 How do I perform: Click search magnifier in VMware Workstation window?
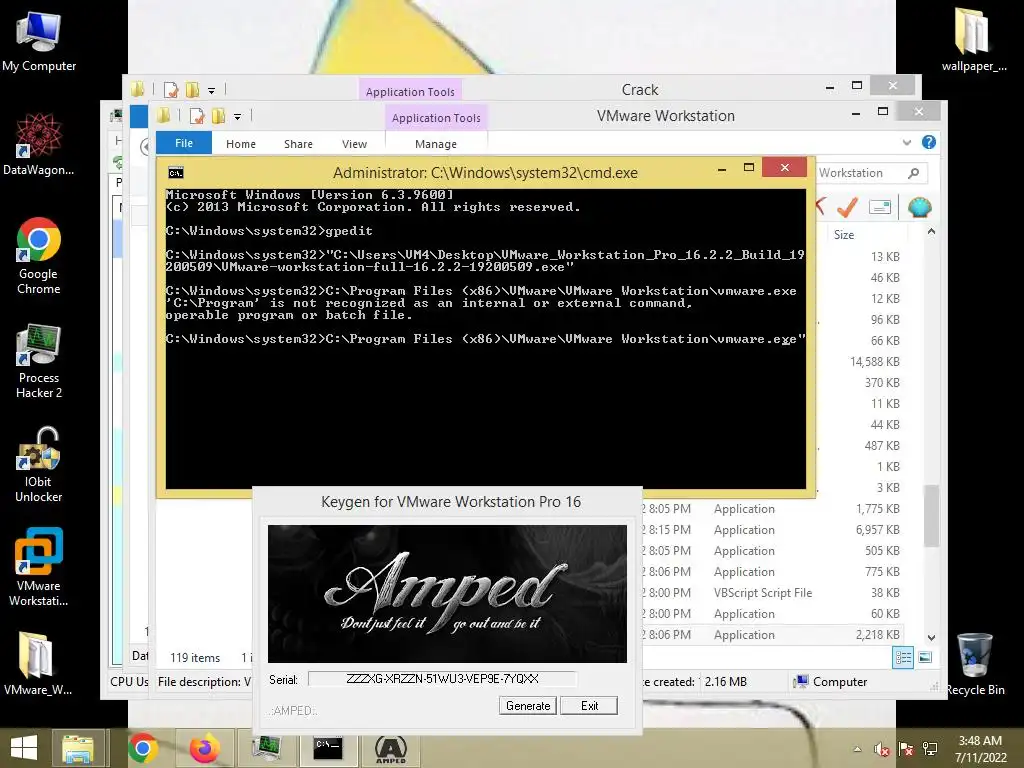[x=914, y=173]
